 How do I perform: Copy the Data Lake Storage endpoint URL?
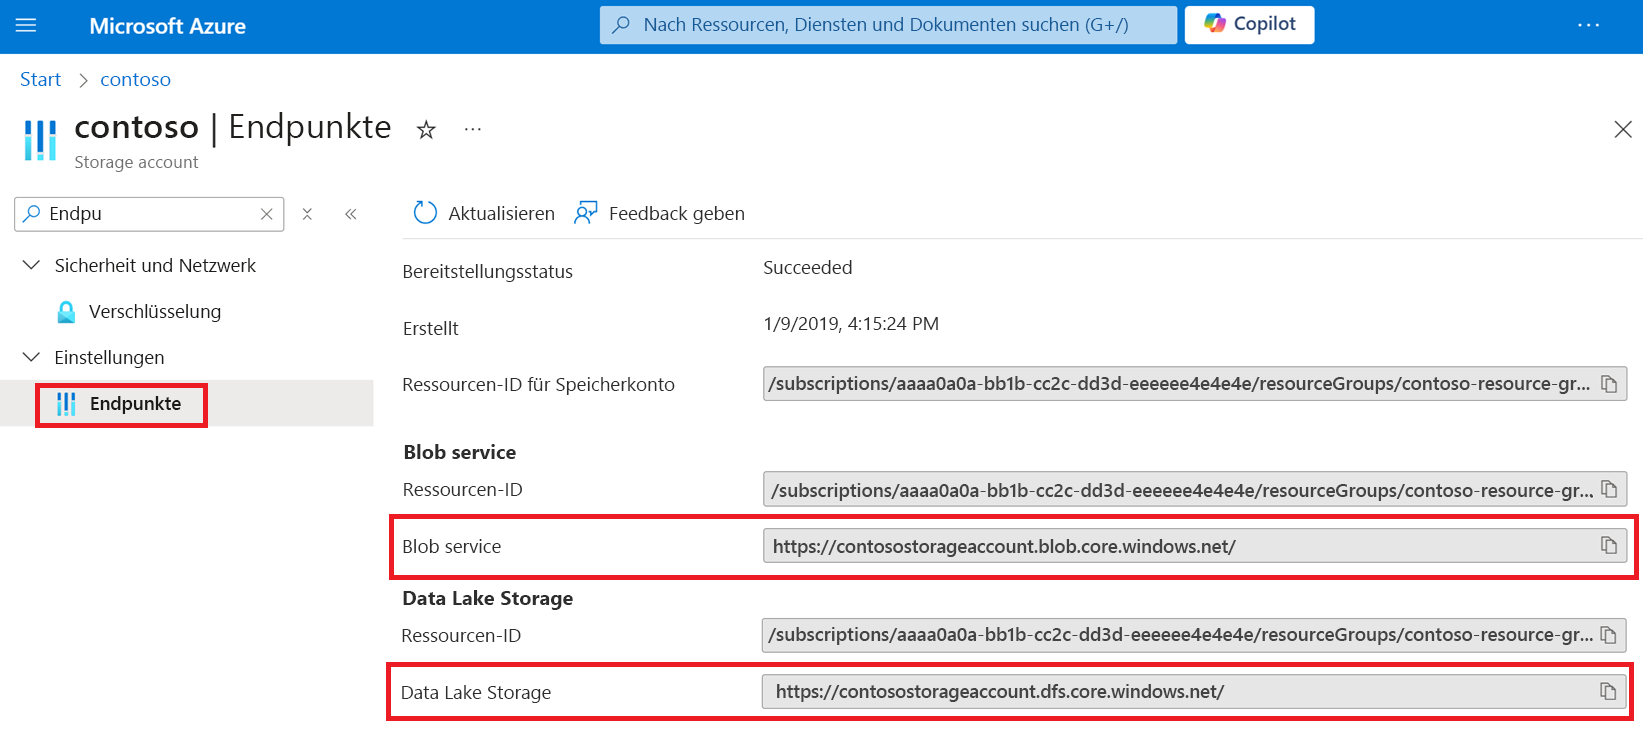click(1609, 691)
